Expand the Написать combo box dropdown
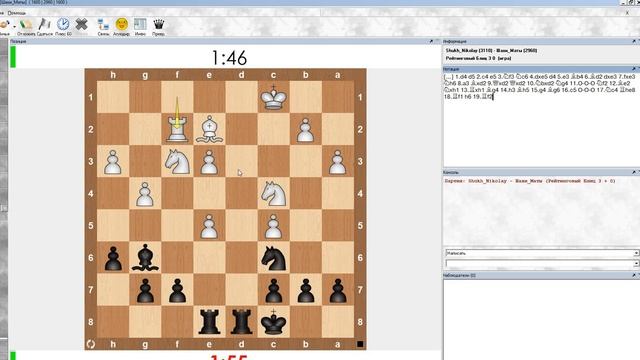Screen dimensions: 640x360 pos(636,253)
